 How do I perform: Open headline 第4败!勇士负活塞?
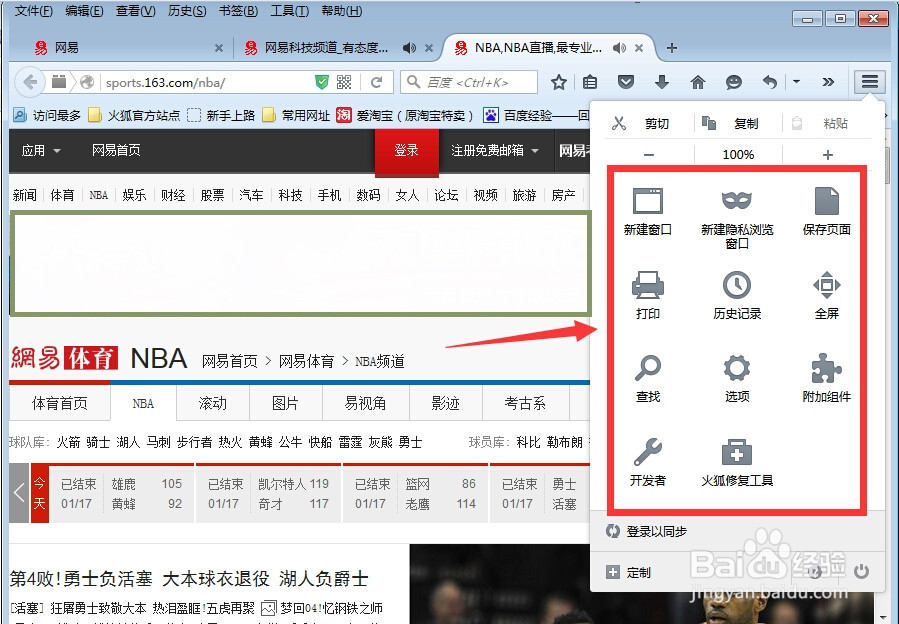click(81, 579)
